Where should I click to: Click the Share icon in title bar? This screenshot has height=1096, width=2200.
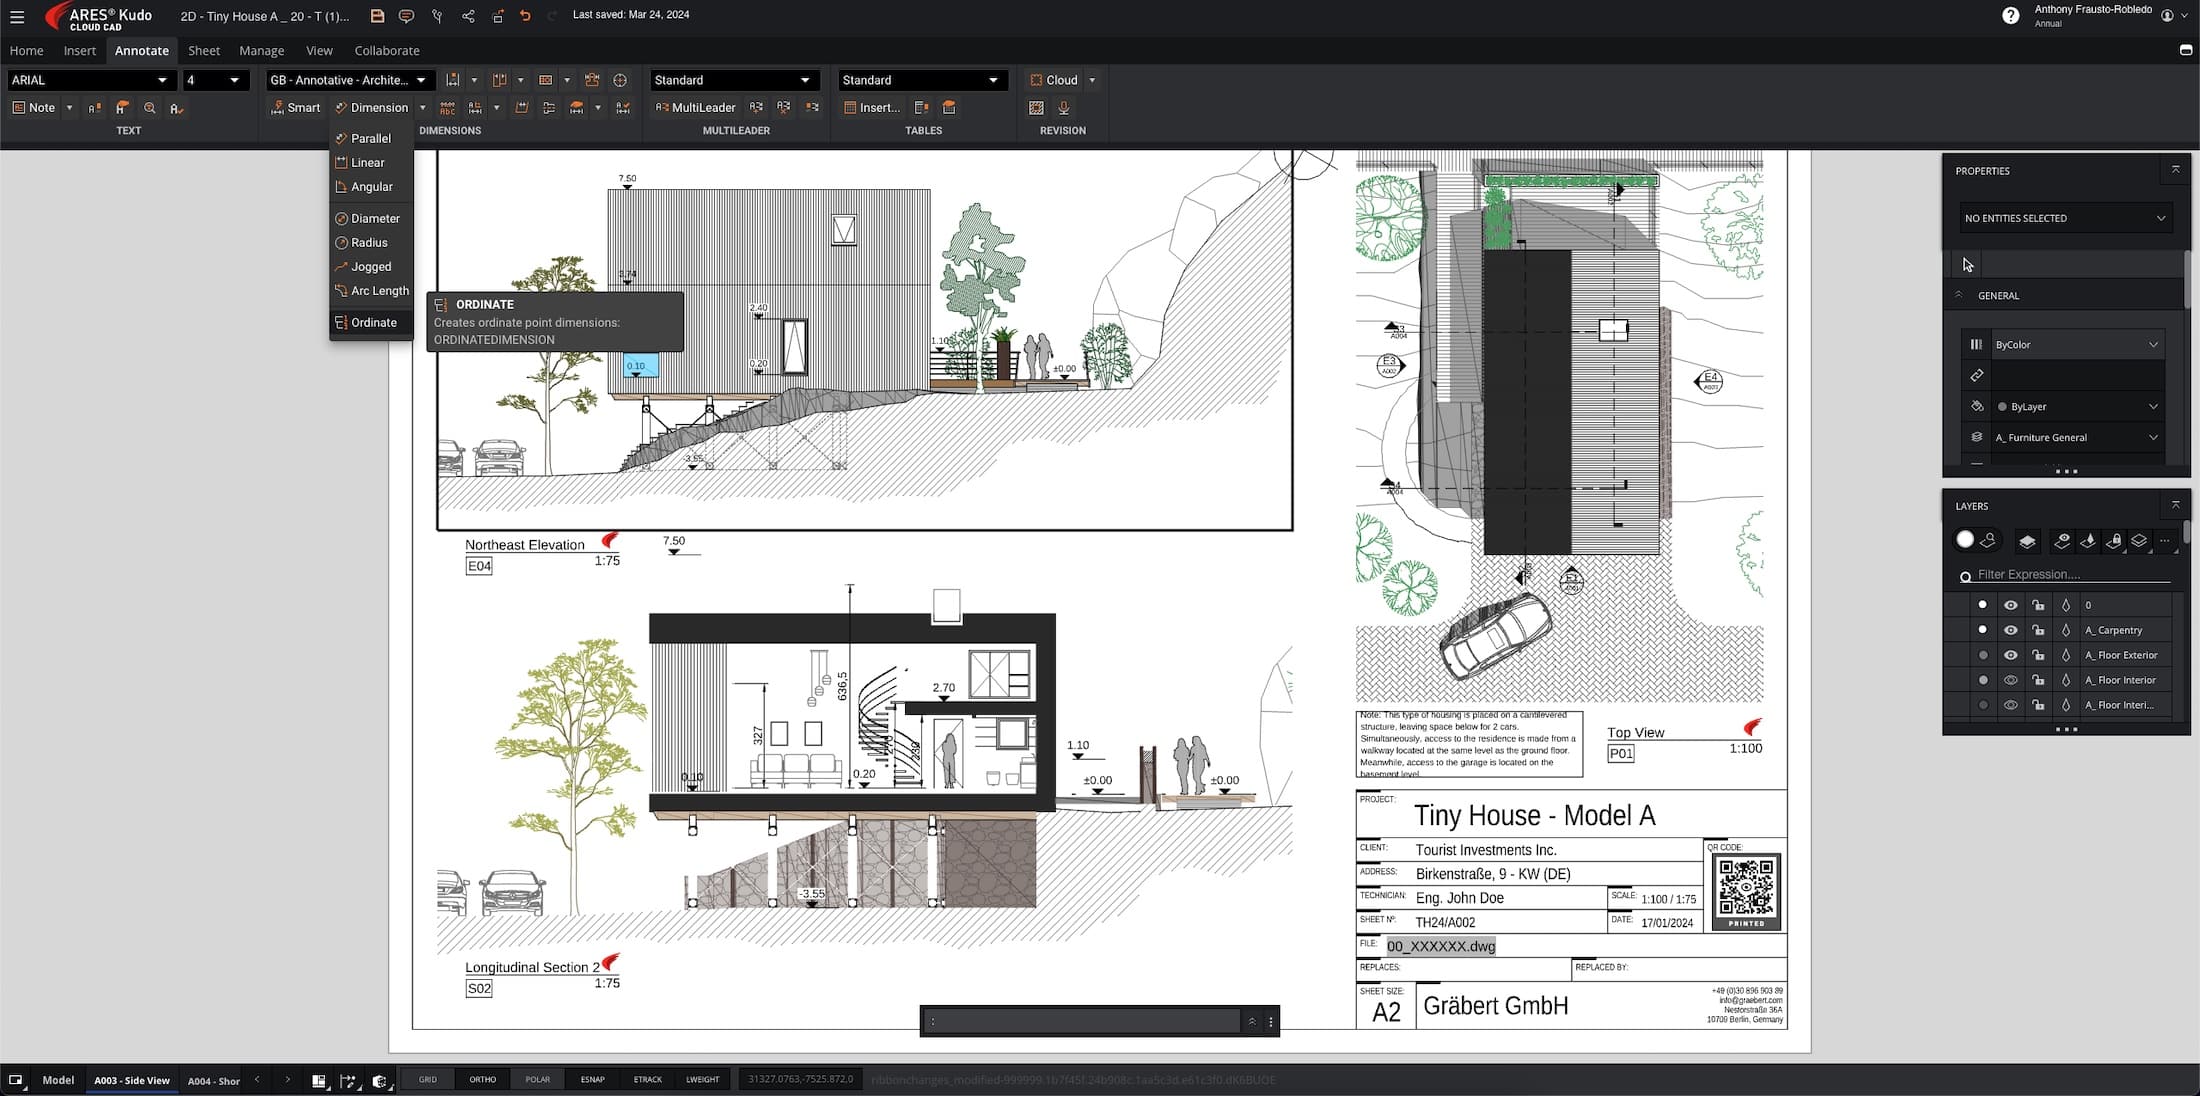tap(468, 16)
